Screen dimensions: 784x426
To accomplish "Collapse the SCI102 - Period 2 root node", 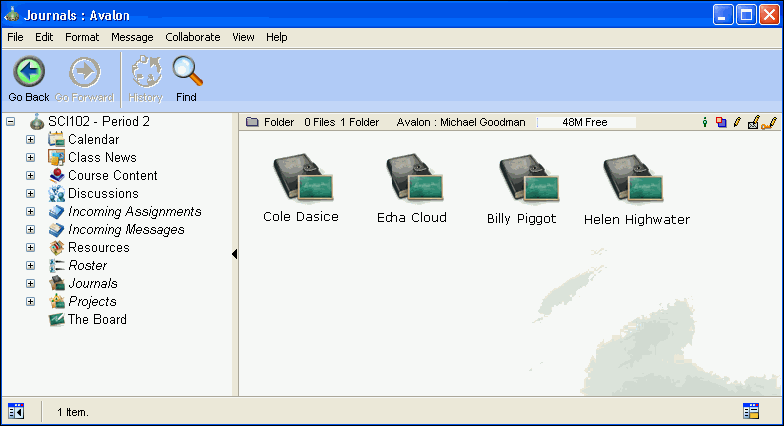I will (x=10, y=122).
